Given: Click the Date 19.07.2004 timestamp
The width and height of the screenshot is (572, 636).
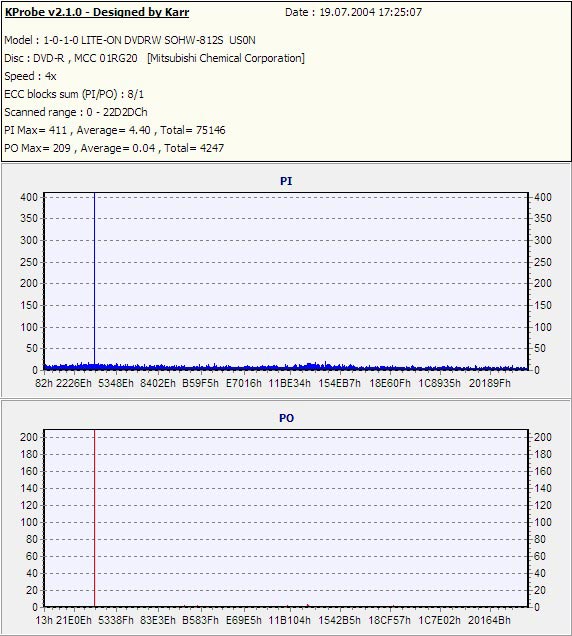Looking at the screenshot, I should (353, 12).
